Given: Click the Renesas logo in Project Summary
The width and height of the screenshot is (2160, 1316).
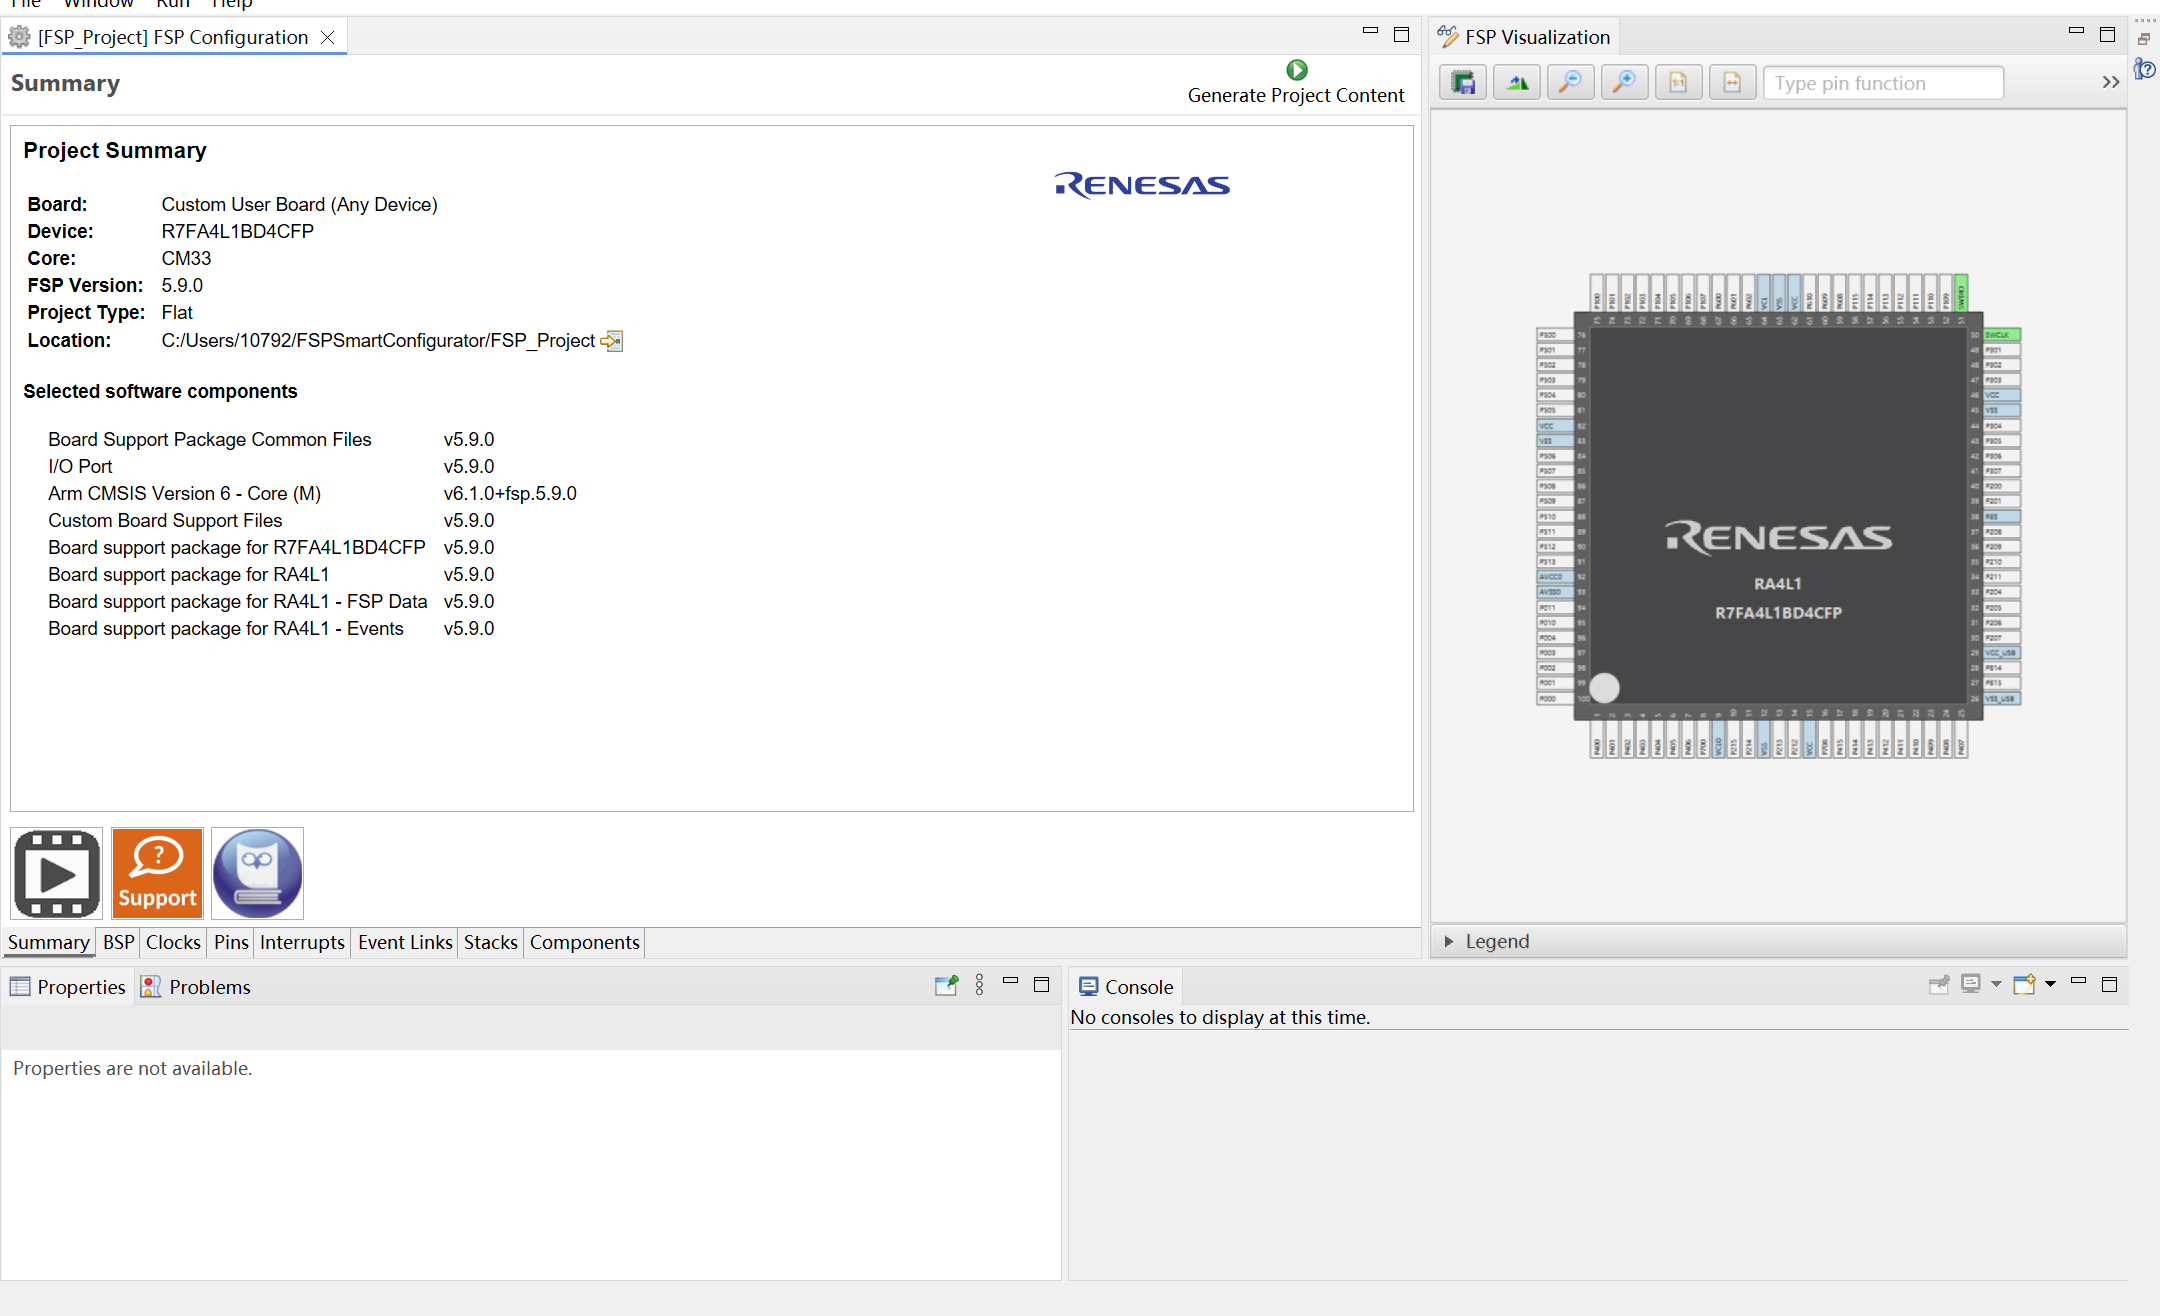Looking at the screenshot, I should point(1143,185).
